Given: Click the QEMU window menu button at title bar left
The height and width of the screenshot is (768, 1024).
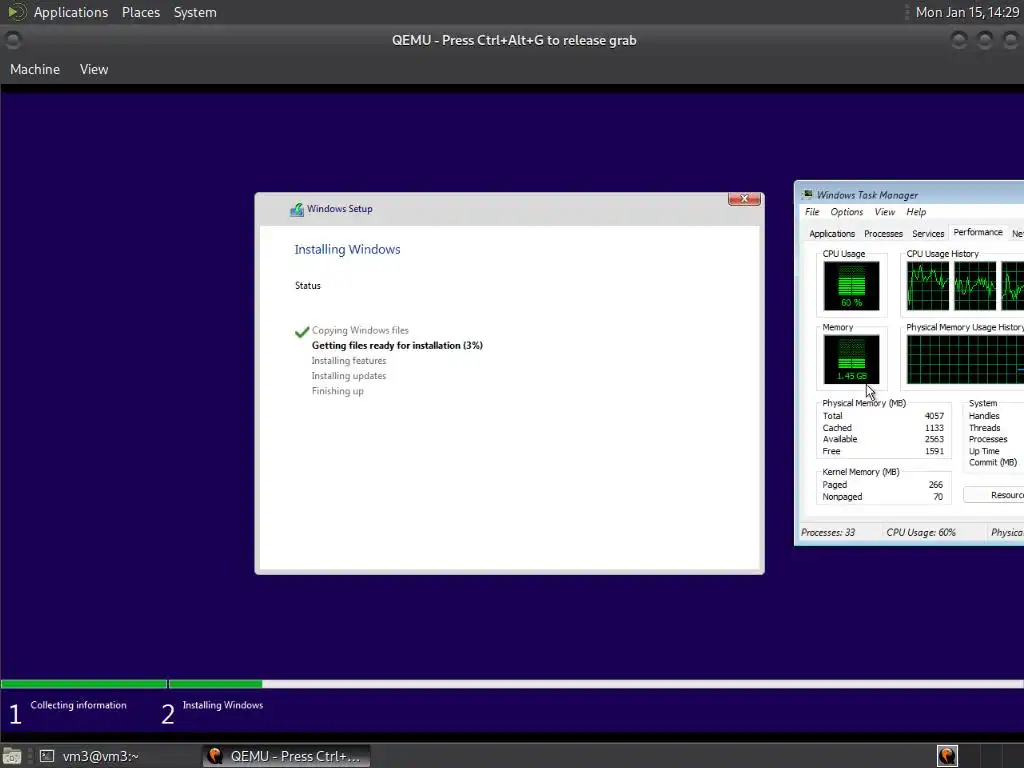Looking at the screenshot, I should (x=12, y=40).
